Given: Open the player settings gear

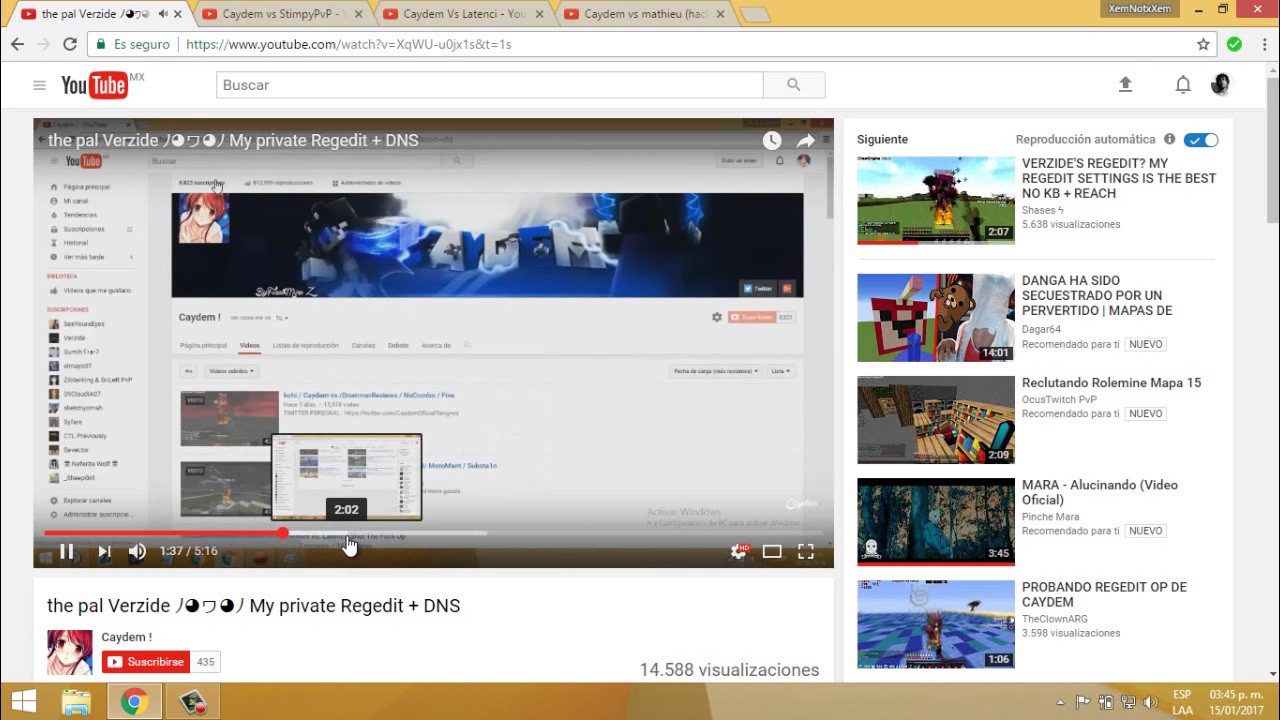Looking at the screenshot, I should (x=739, y=551).
